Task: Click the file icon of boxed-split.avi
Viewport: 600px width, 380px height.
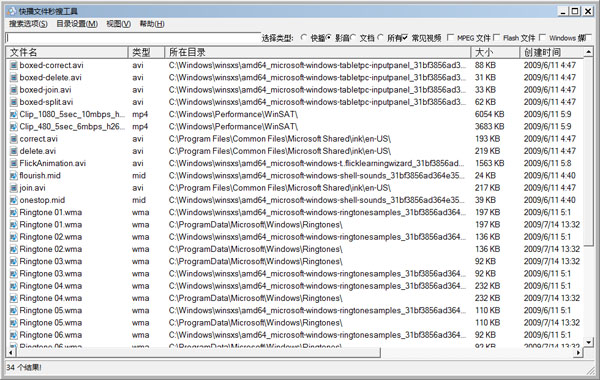Action: 14,102
